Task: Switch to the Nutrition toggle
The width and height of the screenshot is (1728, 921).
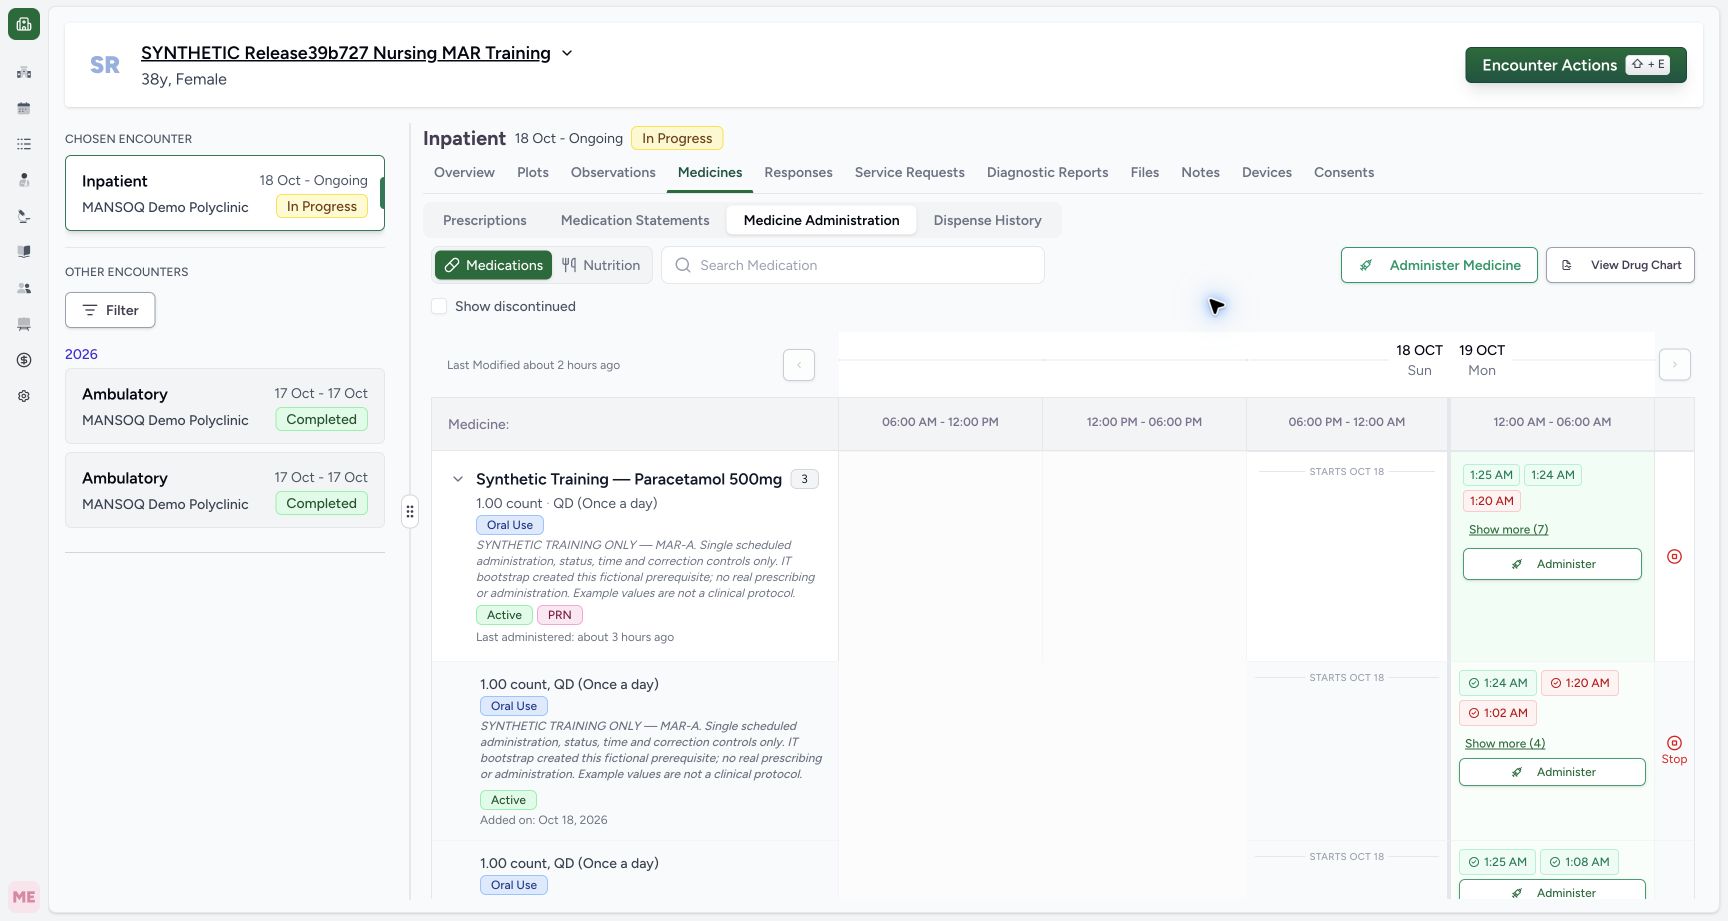Action: (601, 265)
